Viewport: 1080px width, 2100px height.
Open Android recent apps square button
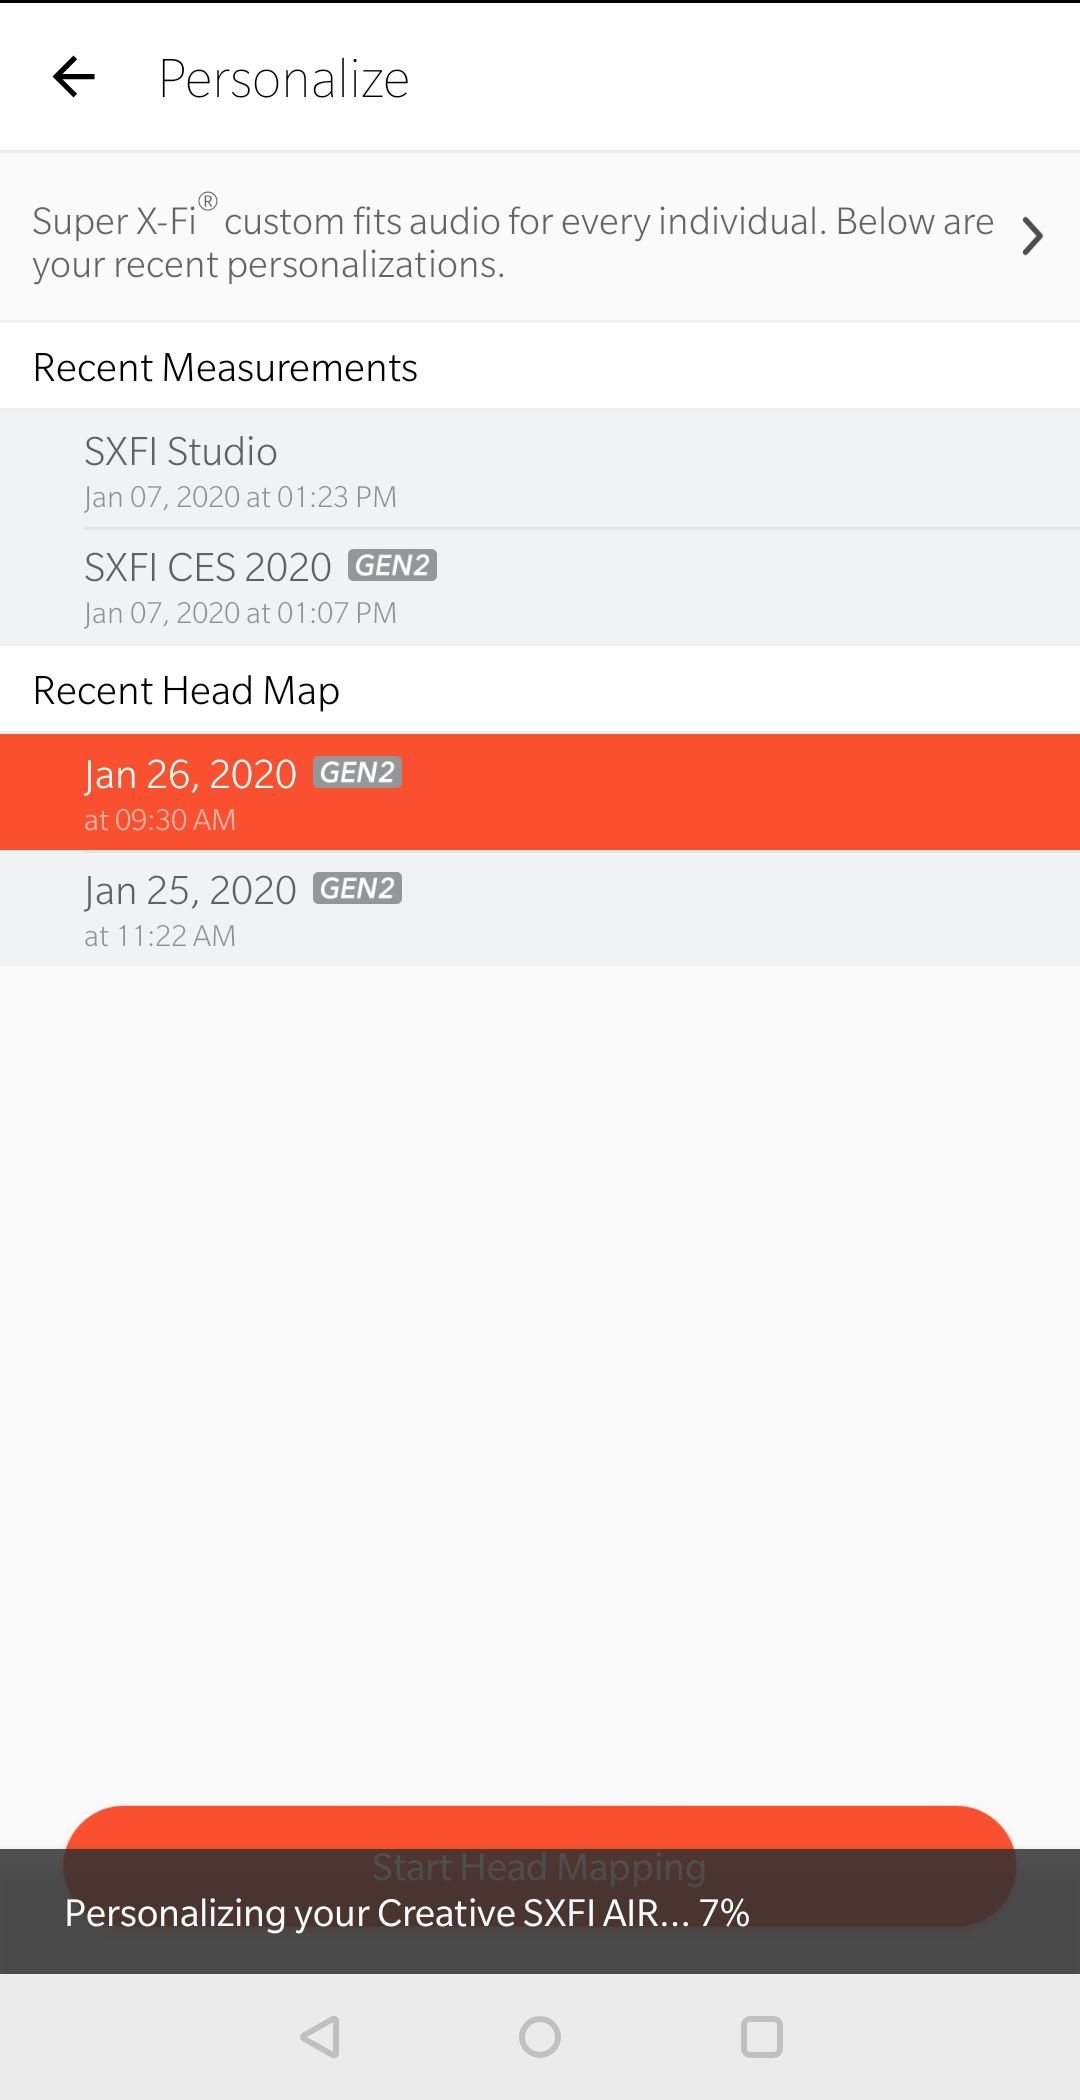click(761, 2037)
